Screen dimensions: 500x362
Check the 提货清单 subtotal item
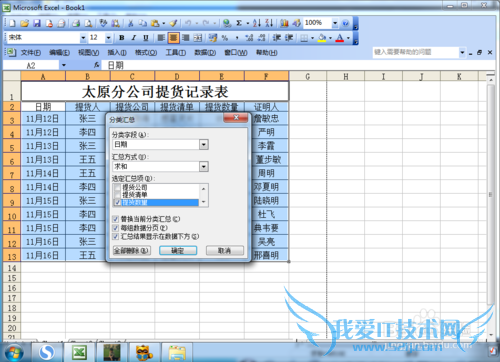pos(117,195)
